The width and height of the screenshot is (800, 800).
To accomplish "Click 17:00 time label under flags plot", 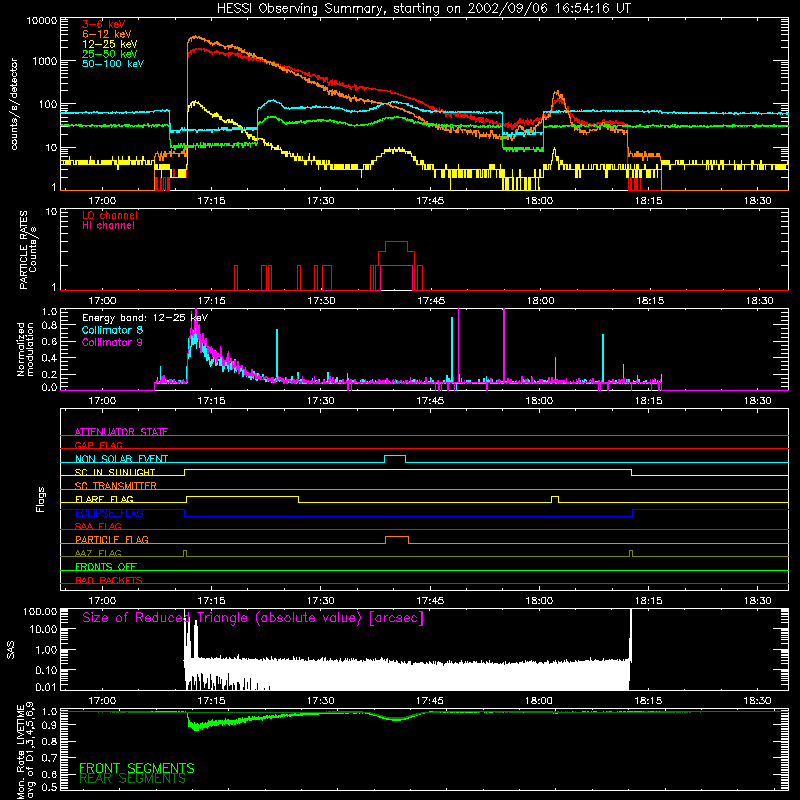I will click(102, 601).
